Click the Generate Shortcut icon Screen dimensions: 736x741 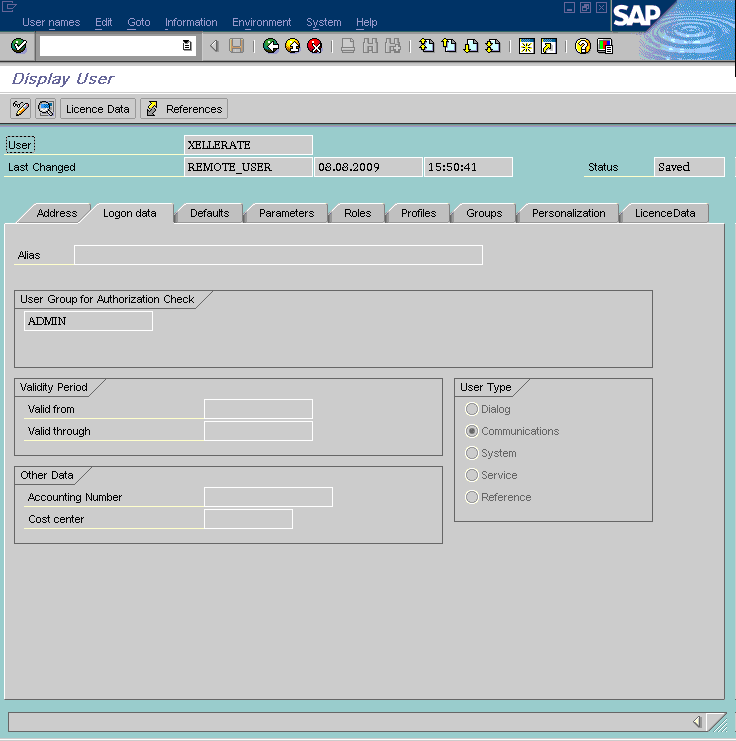tap(549, 46)
